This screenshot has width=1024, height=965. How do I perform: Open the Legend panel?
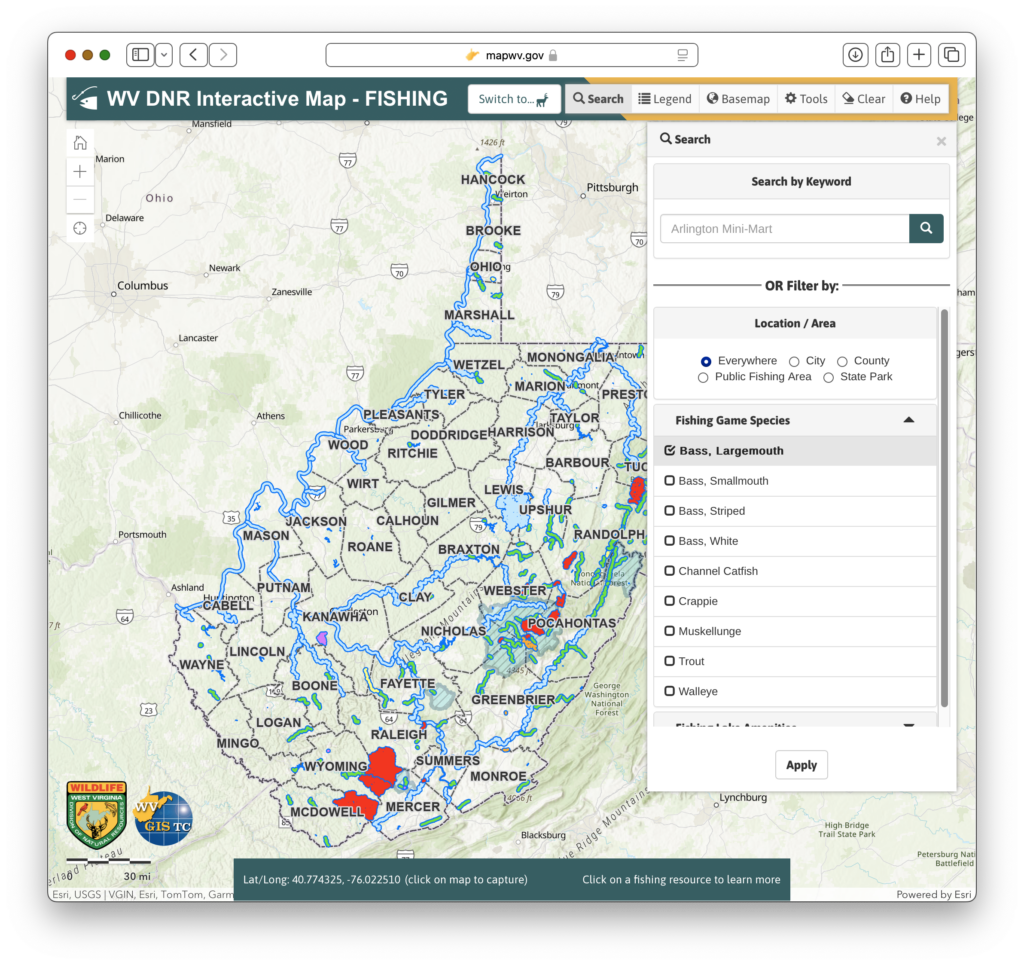[x=664, y=98]
